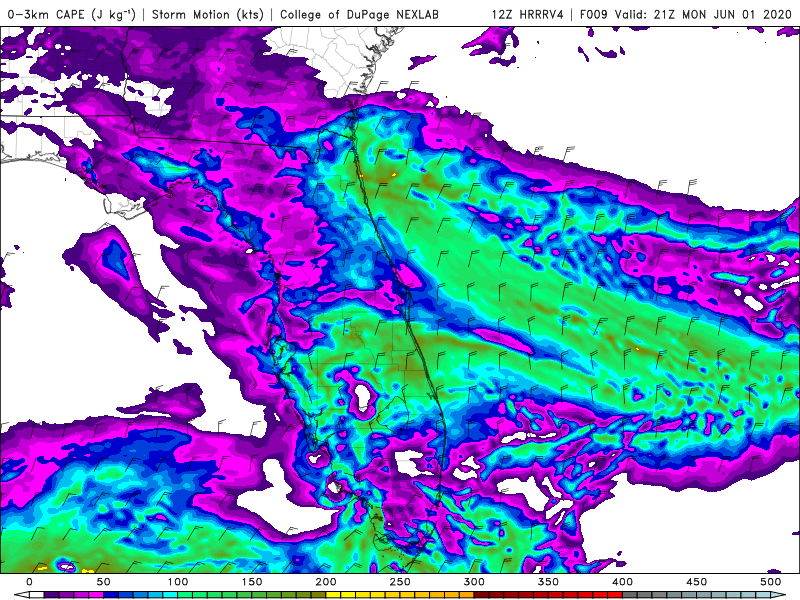800x600 pixels.
Task: Click the '0' label on the color scale
Action: click(30, 582)
